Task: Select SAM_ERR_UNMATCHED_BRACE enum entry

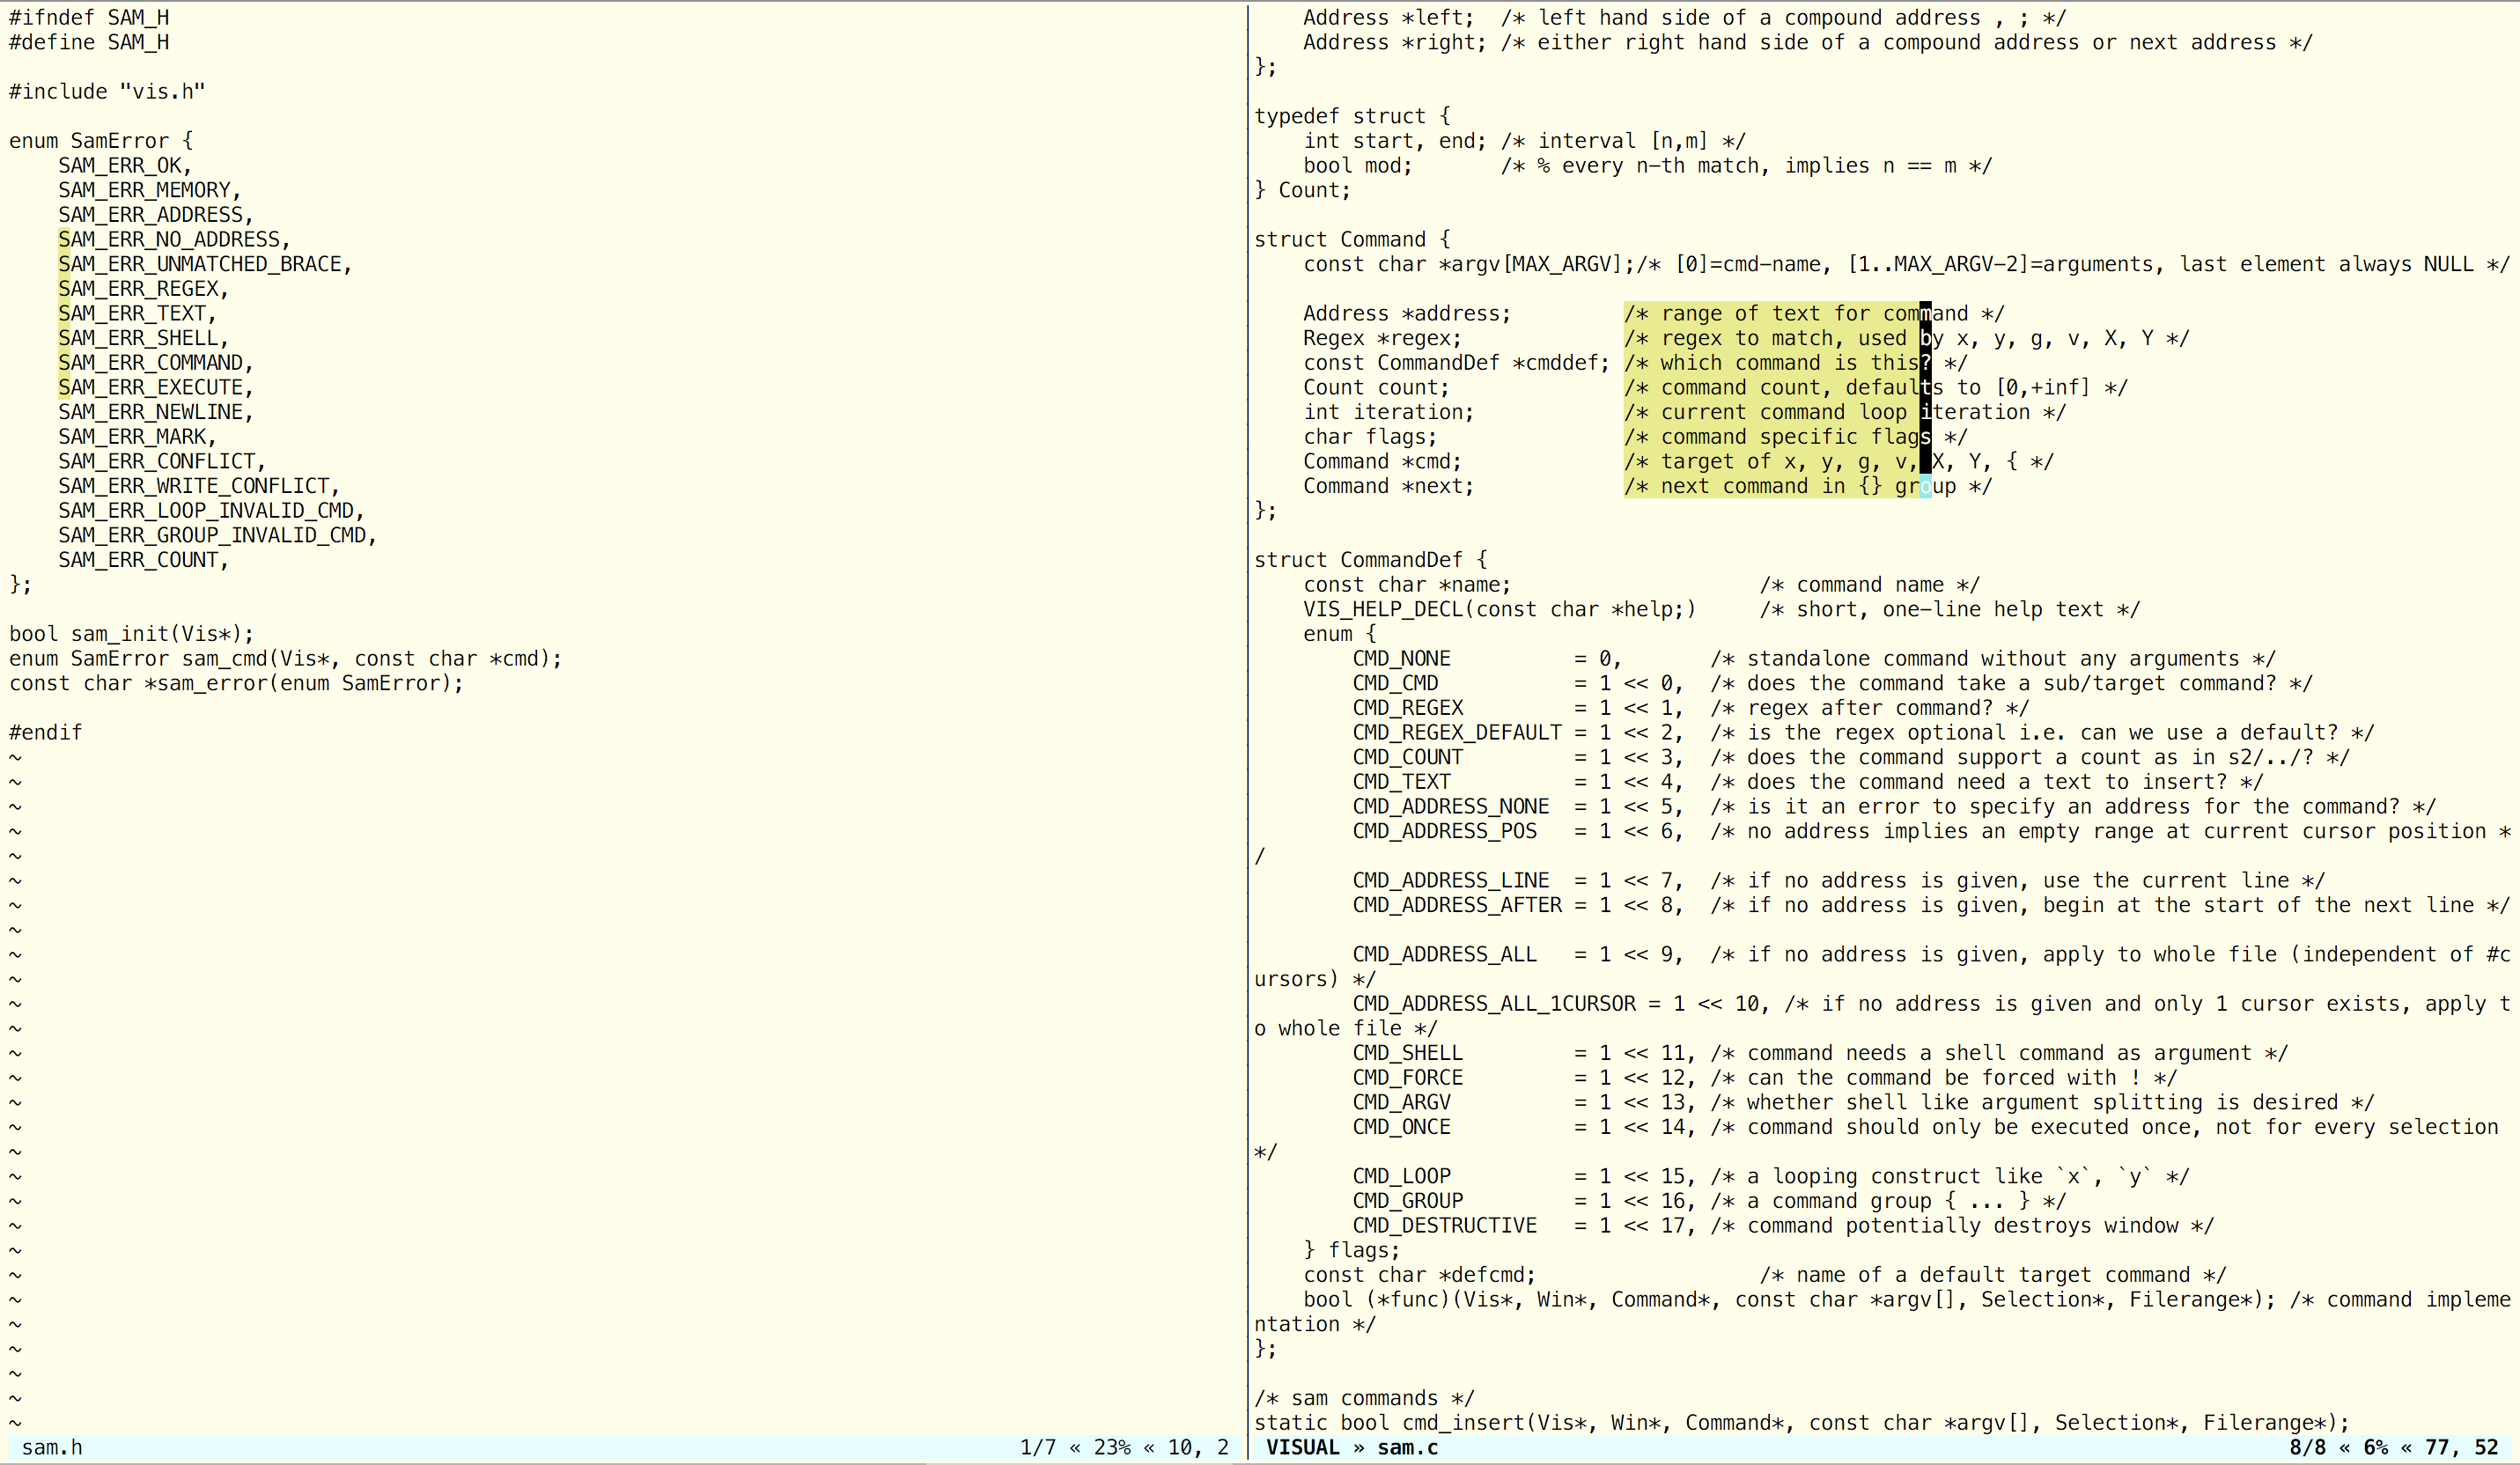Action: coord(201,261)
